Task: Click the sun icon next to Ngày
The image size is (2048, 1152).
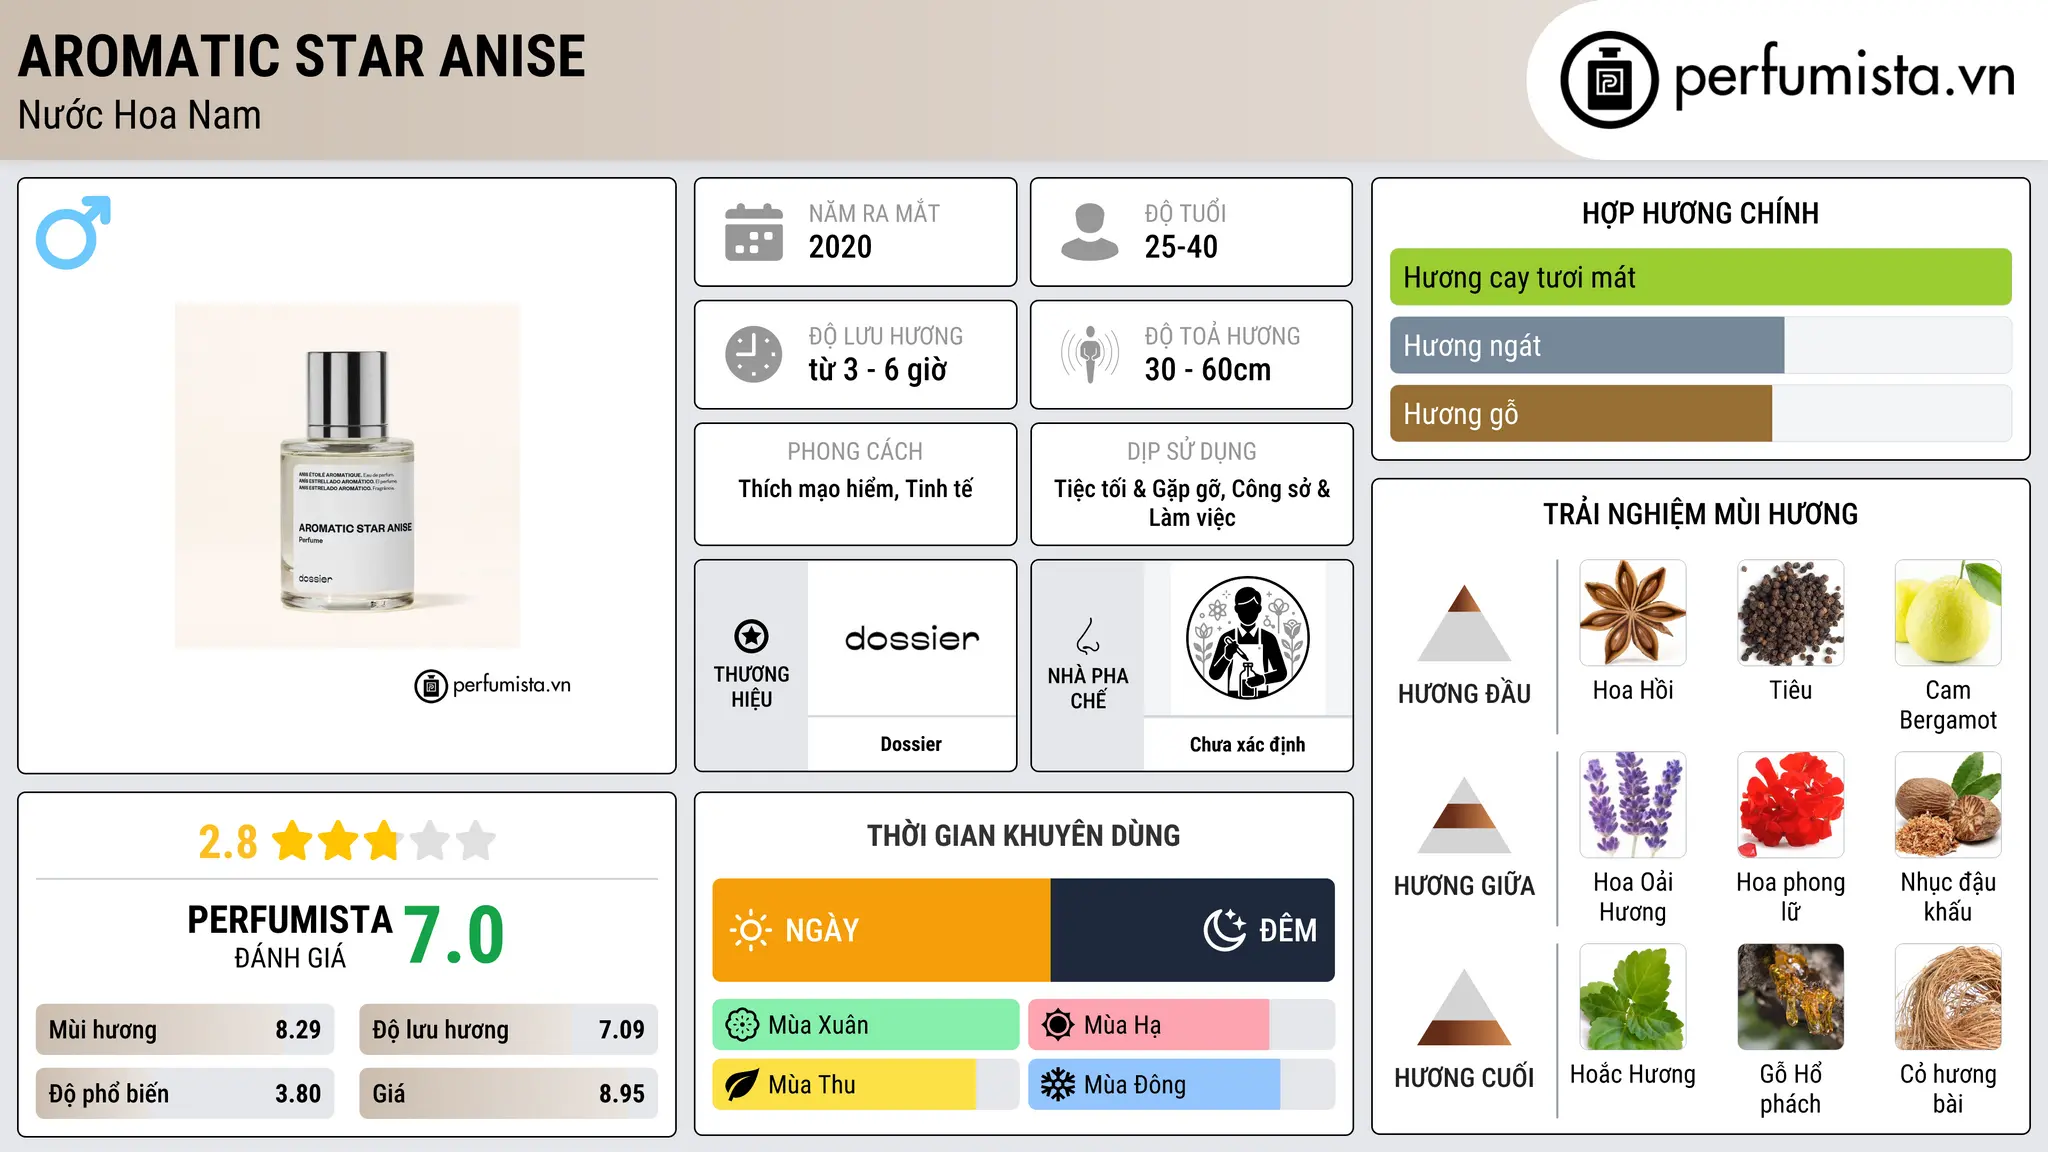Action: [x=750, y=930]
